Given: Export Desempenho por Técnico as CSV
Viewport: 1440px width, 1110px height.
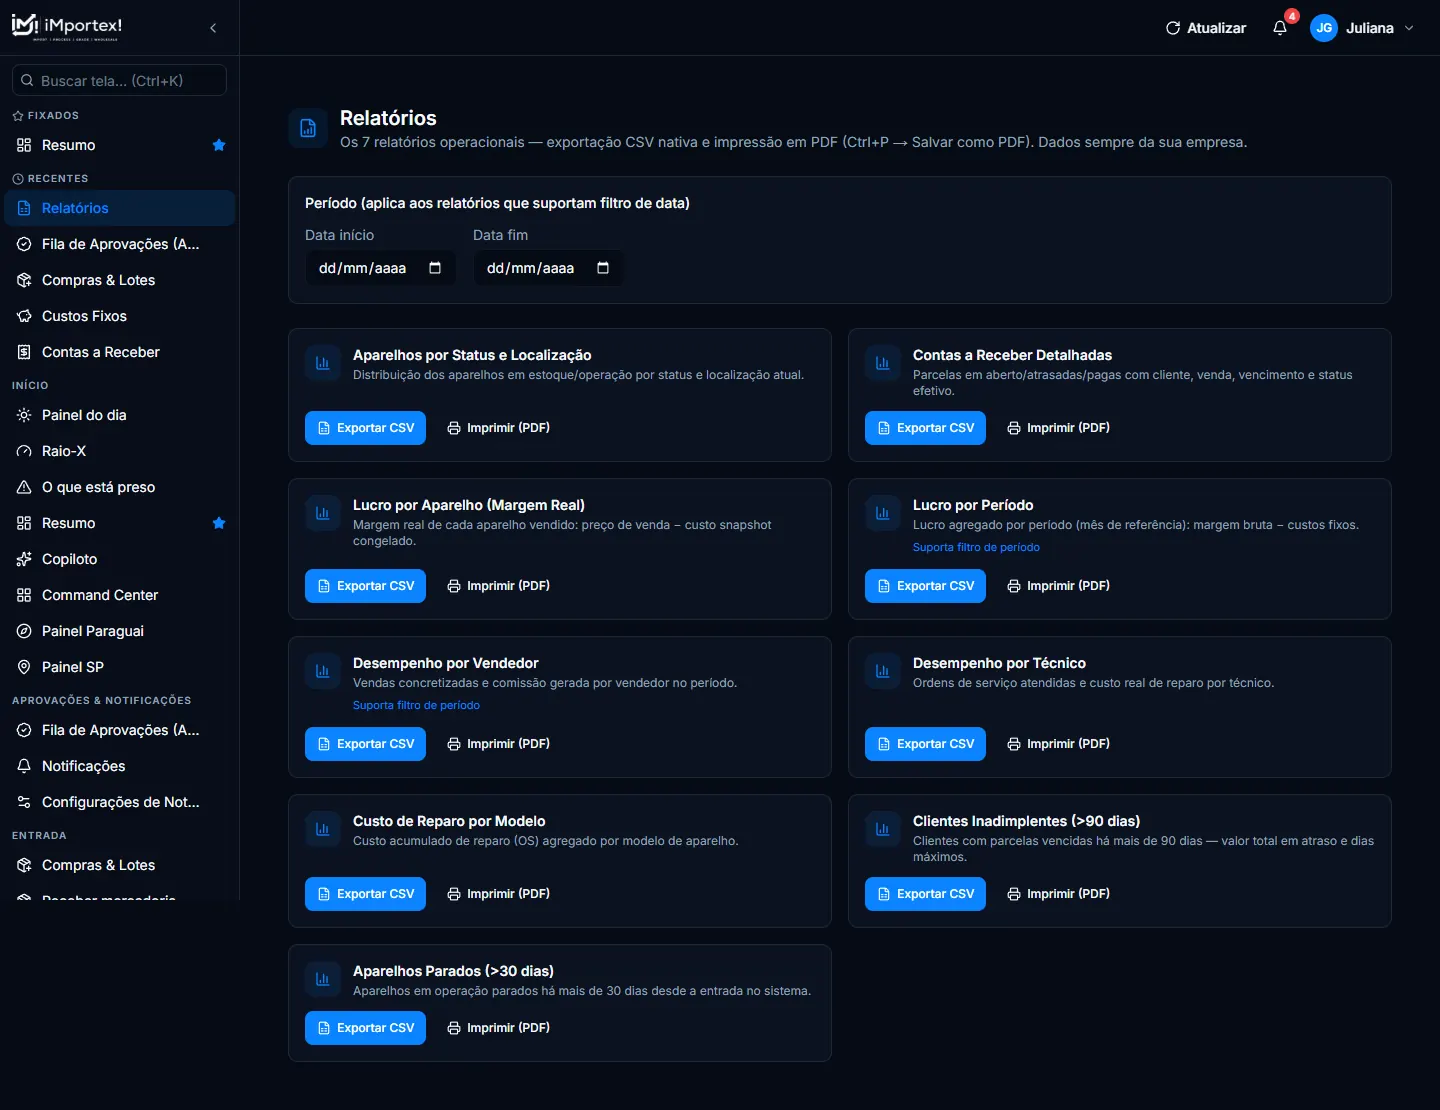Looking at the screenshot, I should tap(925, 744).
